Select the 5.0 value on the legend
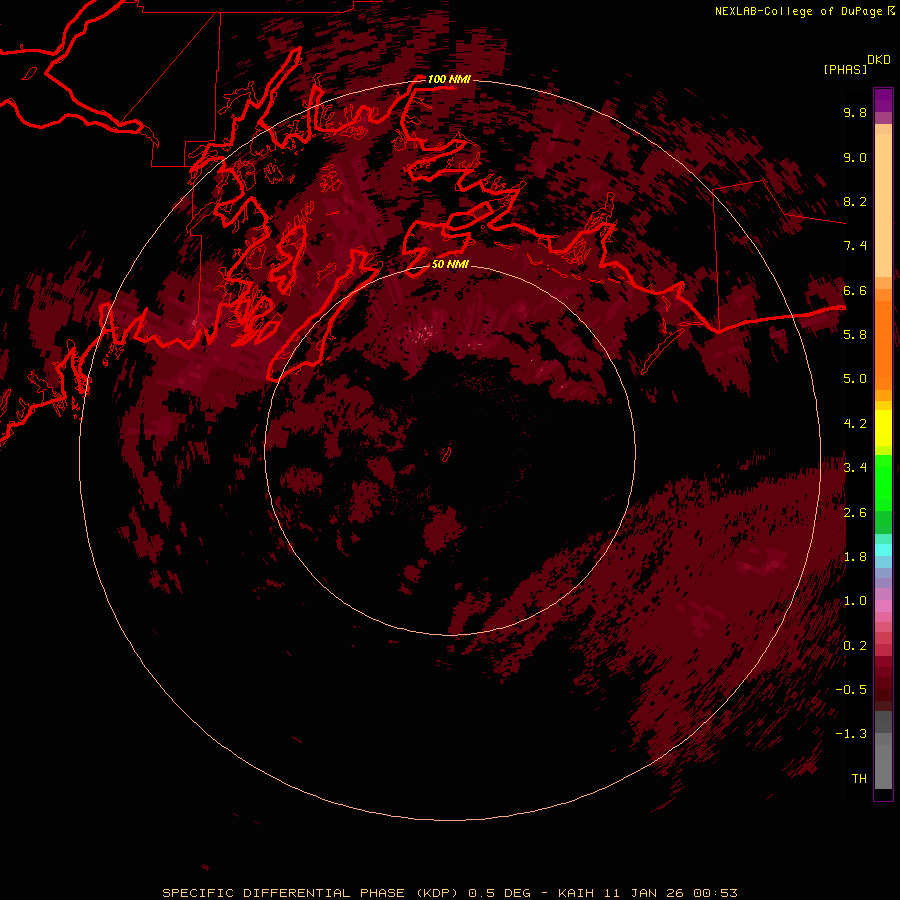Screen dimensions: 900x900 click(855, 379)
